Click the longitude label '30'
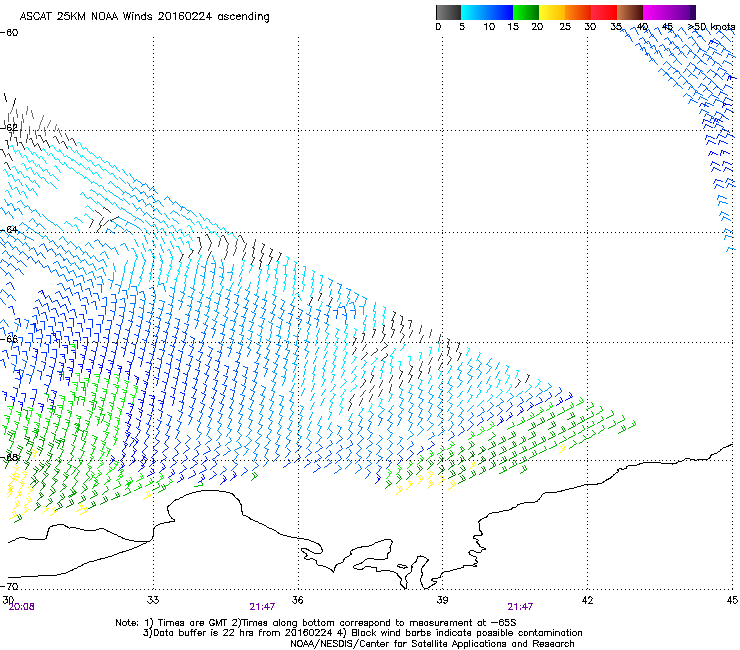This screenshot has width=740, height=650. click(x=8, y=599)
